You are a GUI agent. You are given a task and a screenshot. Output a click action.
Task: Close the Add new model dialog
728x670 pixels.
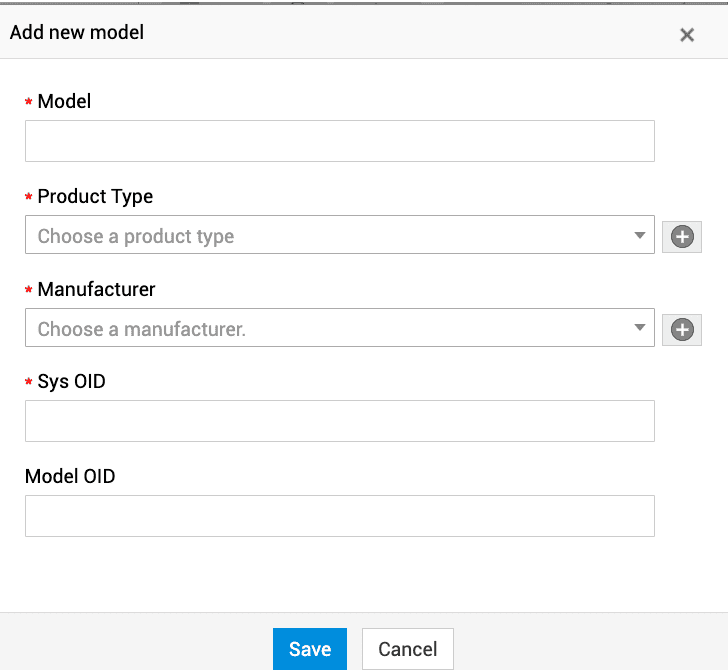click(x=687, y=35)
